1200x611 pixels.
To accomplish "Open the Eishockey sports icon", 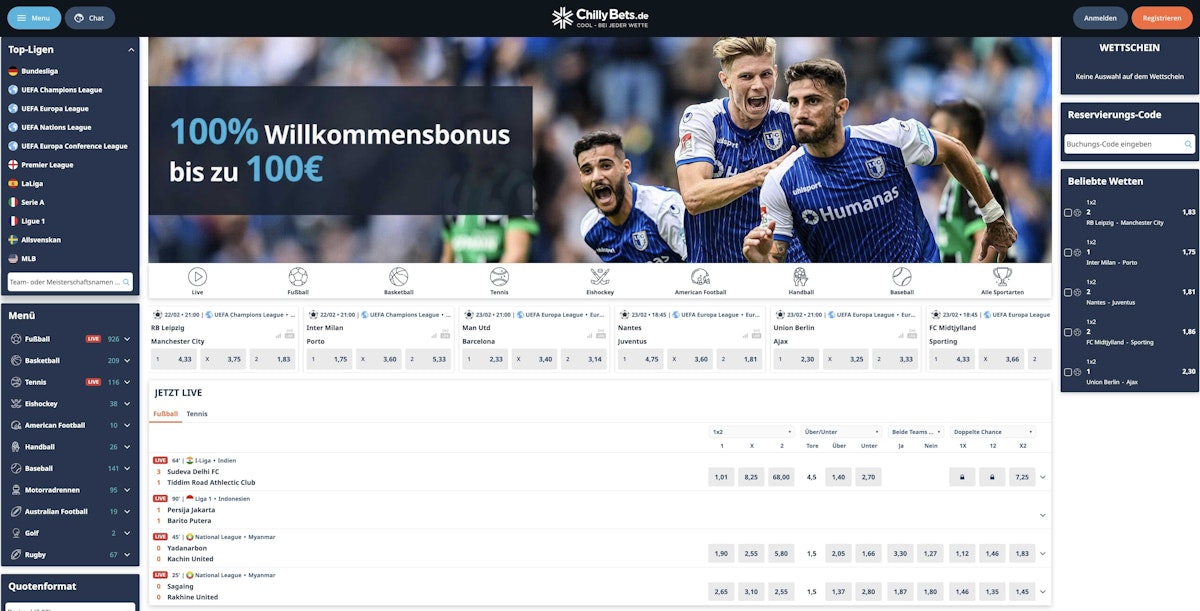I will point(600,277).
